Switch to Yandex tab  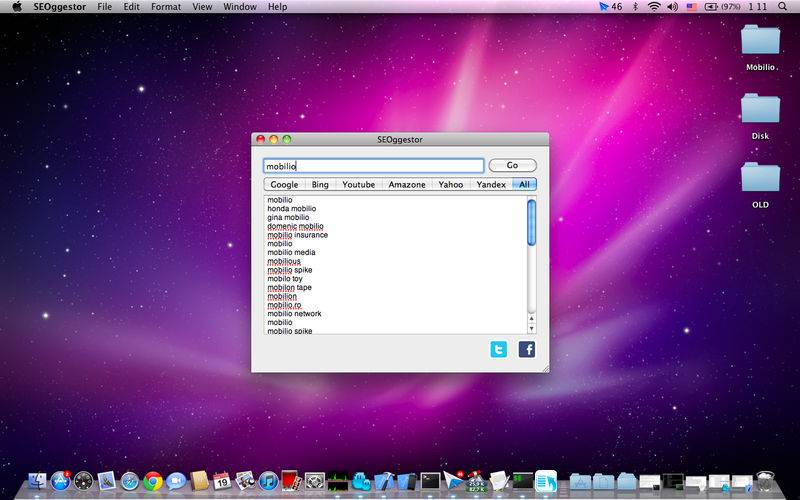491,184
